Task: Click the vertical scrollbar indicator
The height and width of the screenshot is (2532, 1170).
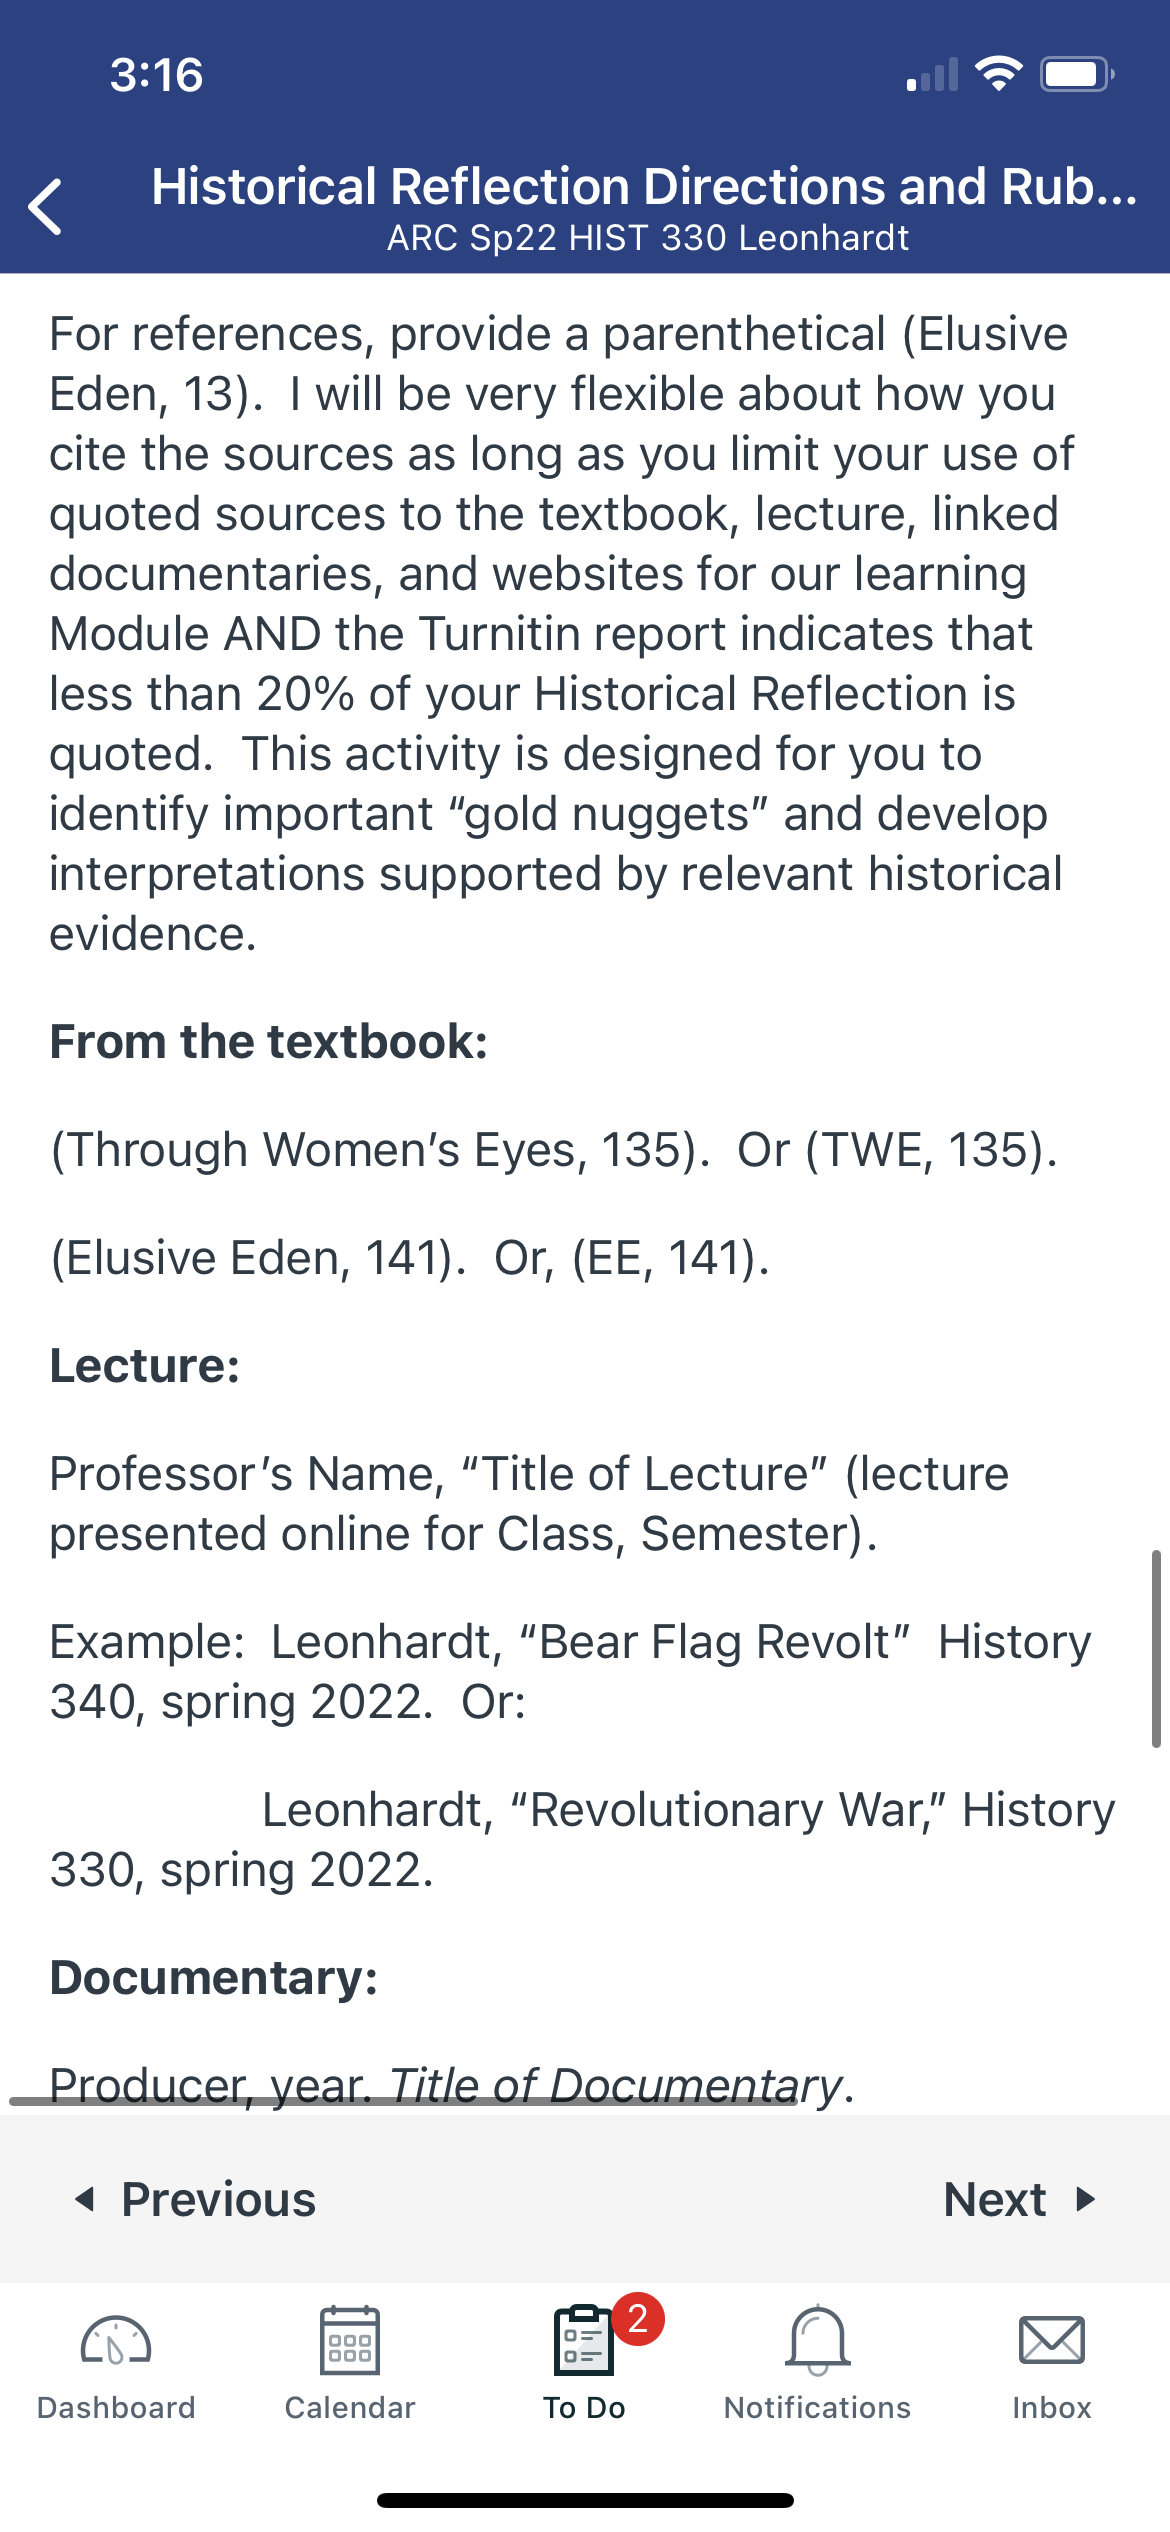Action: (x=1156, y=1648)
